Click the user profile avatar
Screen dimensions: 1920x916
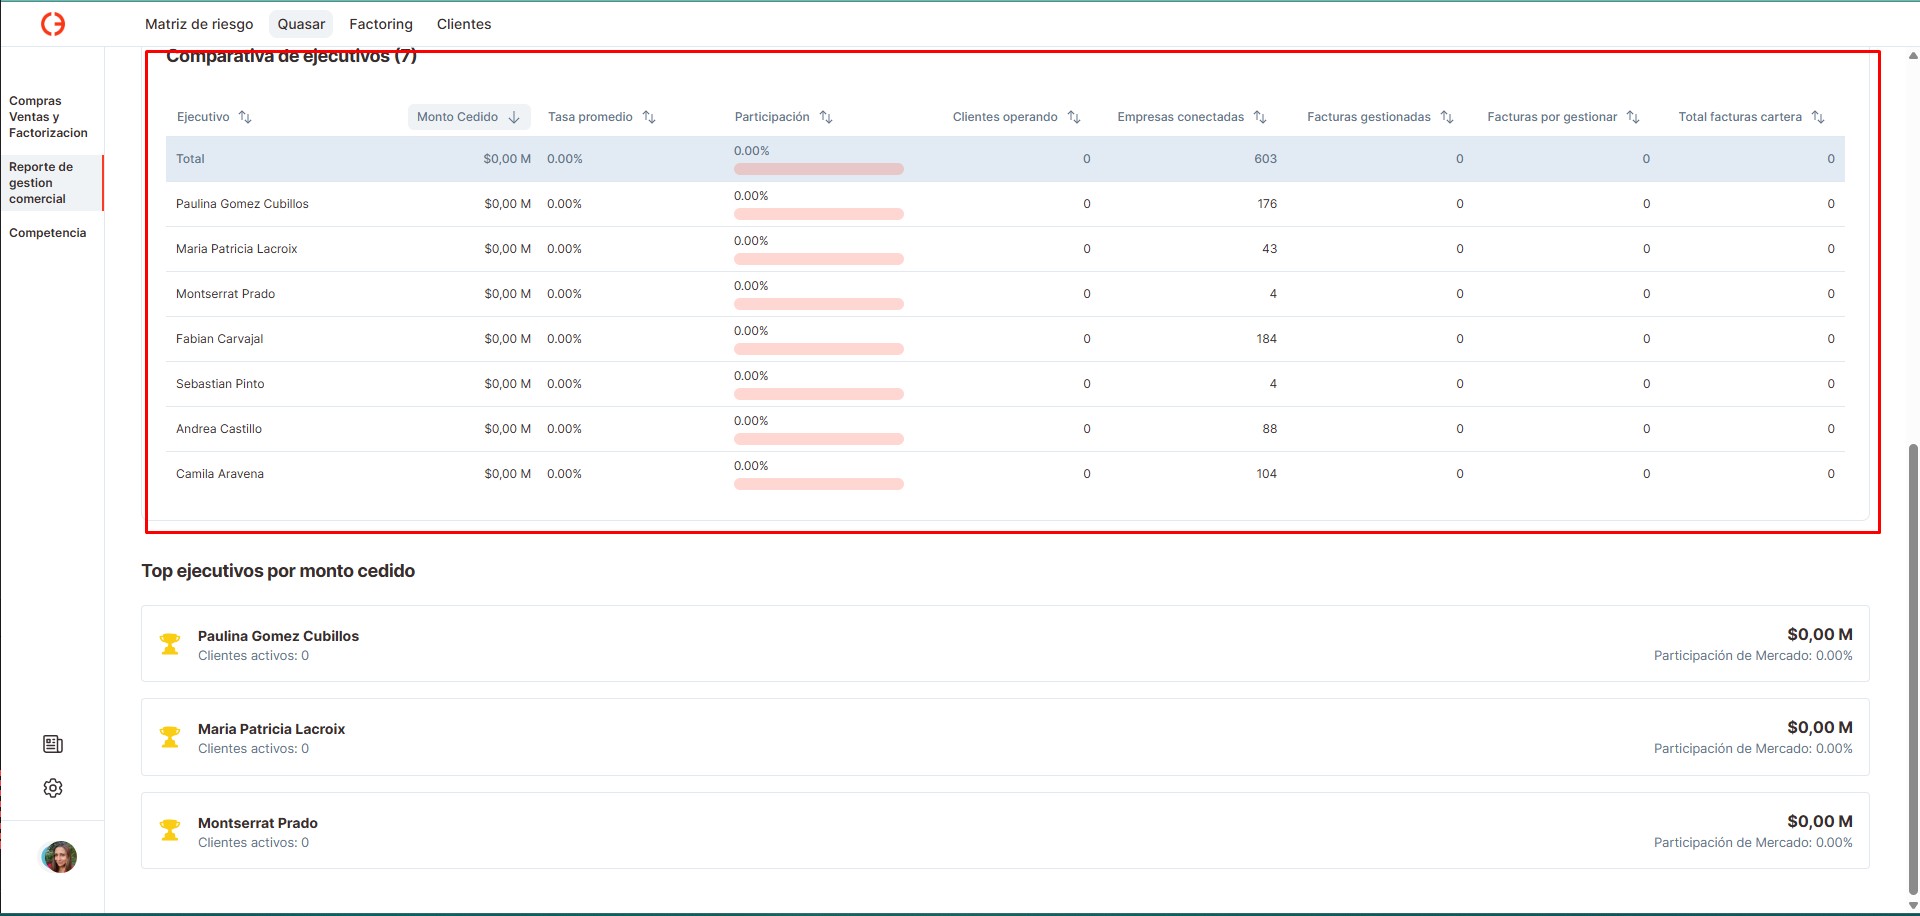point(59,857)
